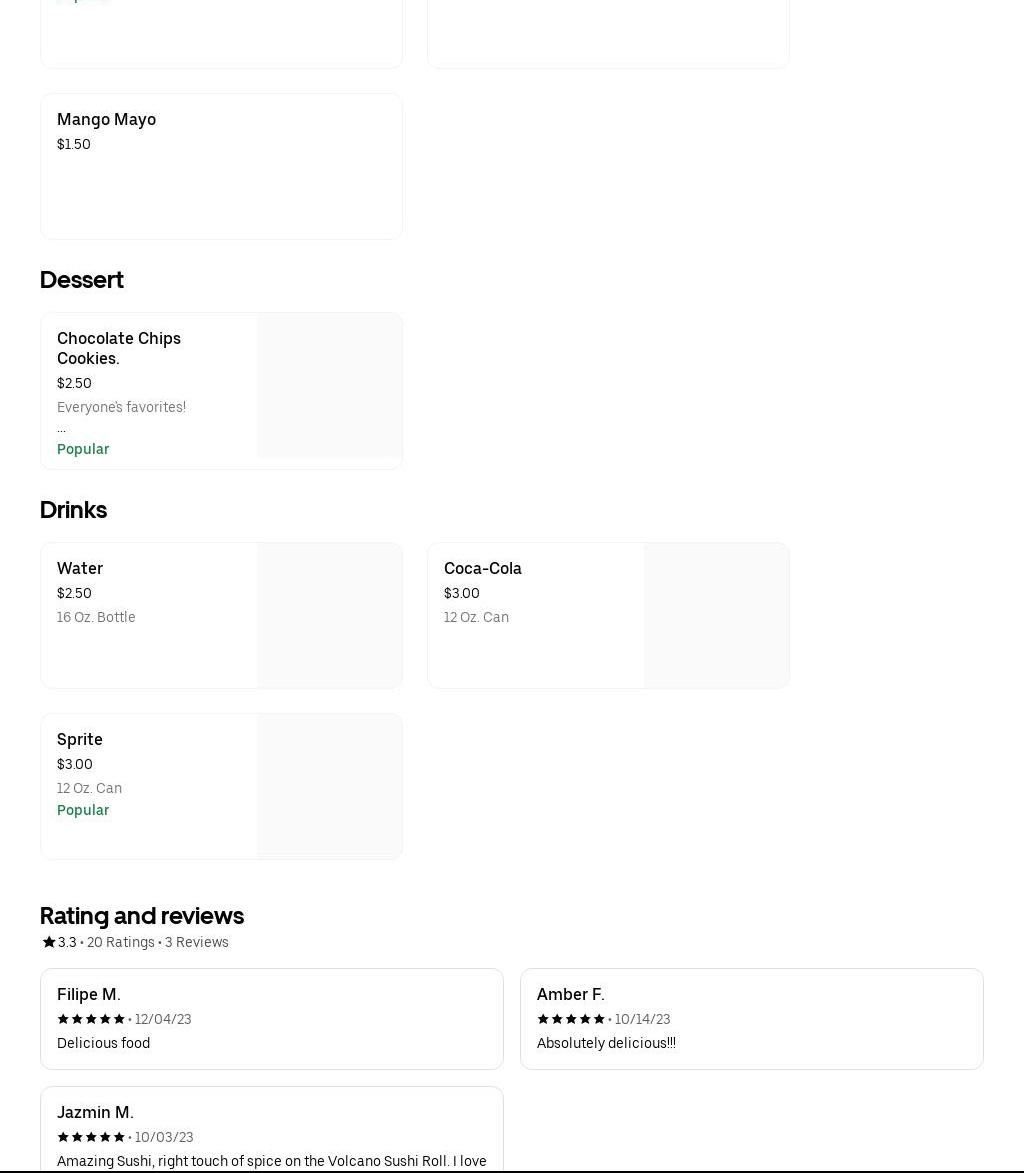Click the Popular tag under Sprite

click(x=83, y=810)
